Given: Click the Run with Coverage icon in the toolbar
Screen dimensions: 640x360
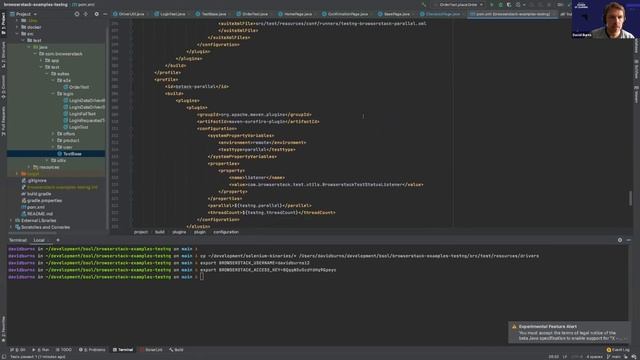Looking at the screenshot, I should (509, 4).
